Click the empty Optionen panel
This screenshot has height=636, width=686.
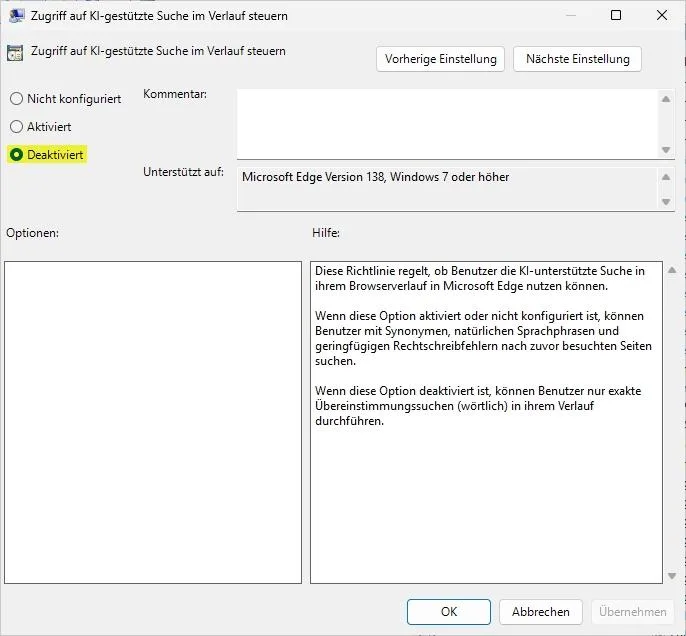(x=153, y=422)
